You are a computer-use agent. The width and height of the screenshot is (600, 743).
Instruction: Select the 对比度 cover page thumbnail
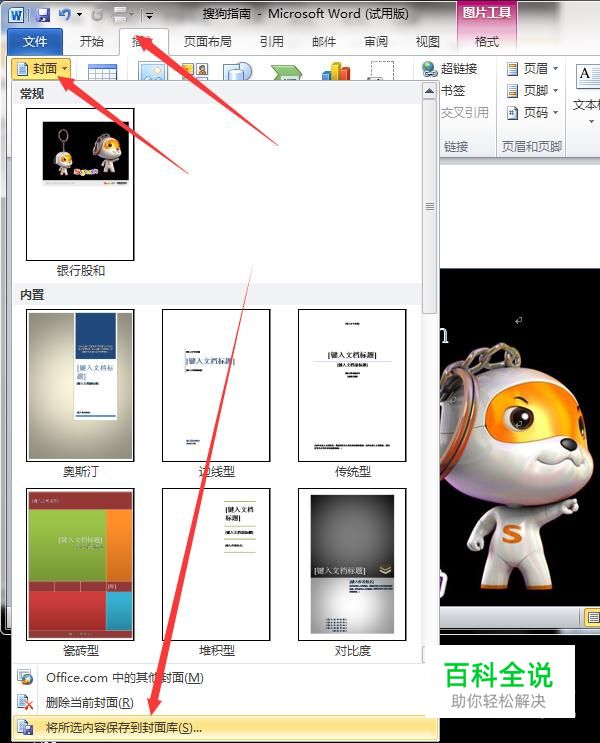(352, 564)
